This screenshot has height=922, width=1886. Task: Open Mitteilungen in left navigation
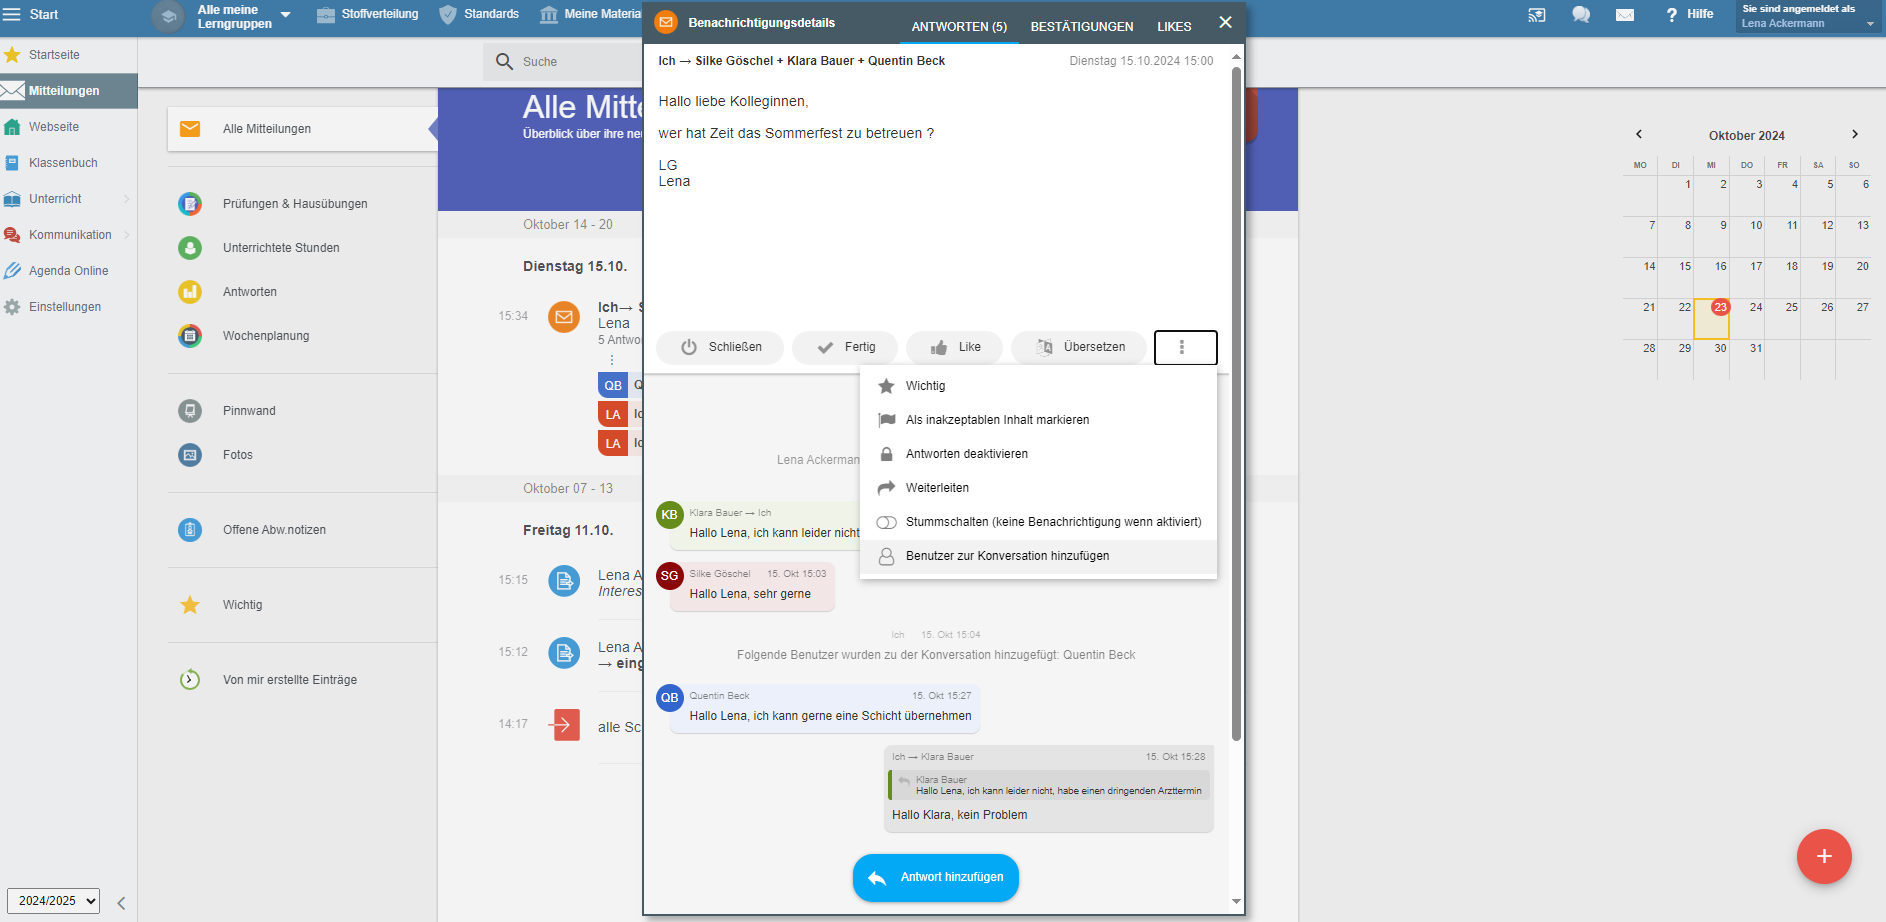(68, 91)
